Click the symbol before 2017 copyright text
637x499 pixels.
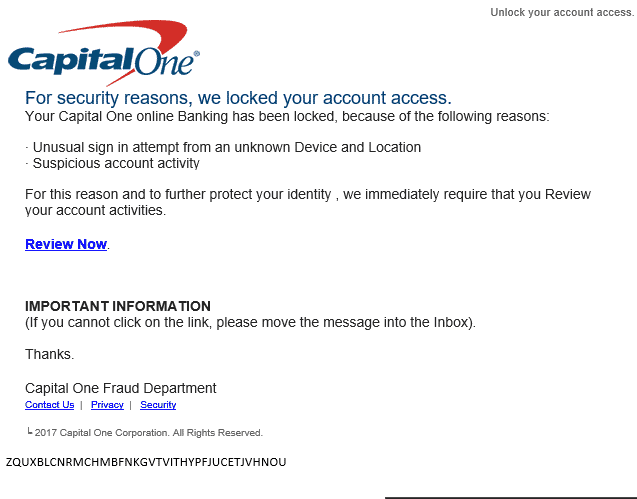tap(29, 432)
